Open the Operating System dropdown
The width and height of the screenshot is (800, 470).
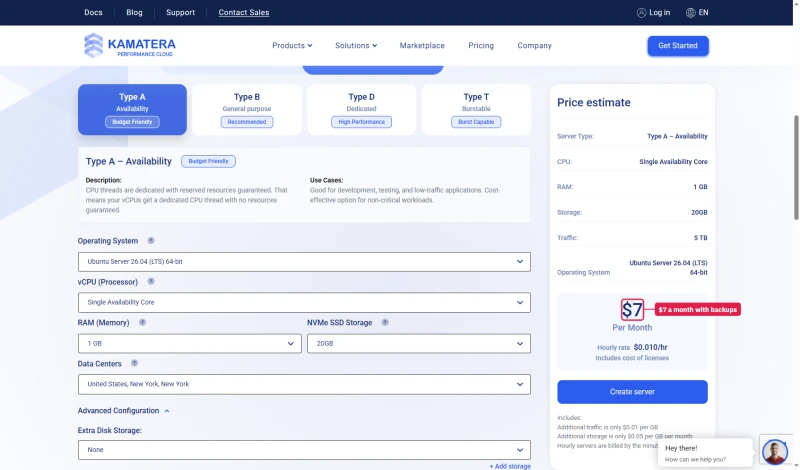pos(304,262)
